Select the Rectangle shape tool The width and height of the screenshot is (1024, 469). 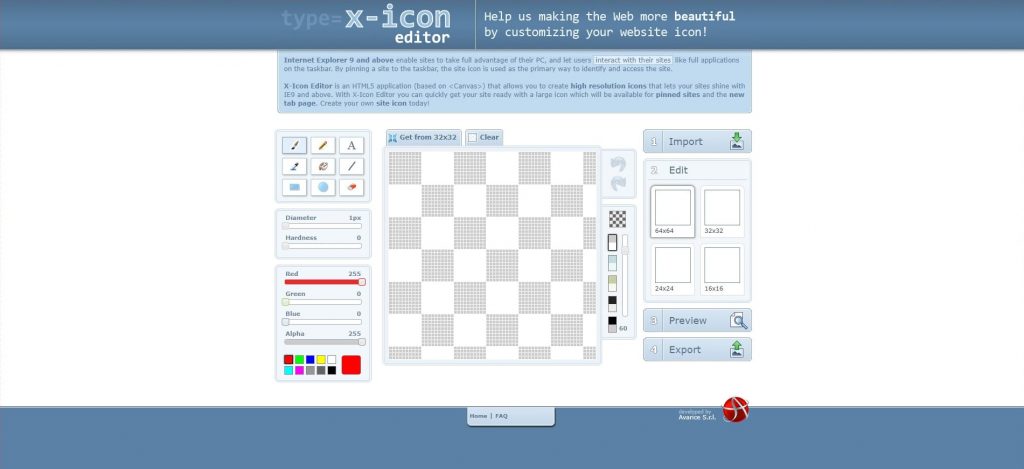click(x=294, y=187)
